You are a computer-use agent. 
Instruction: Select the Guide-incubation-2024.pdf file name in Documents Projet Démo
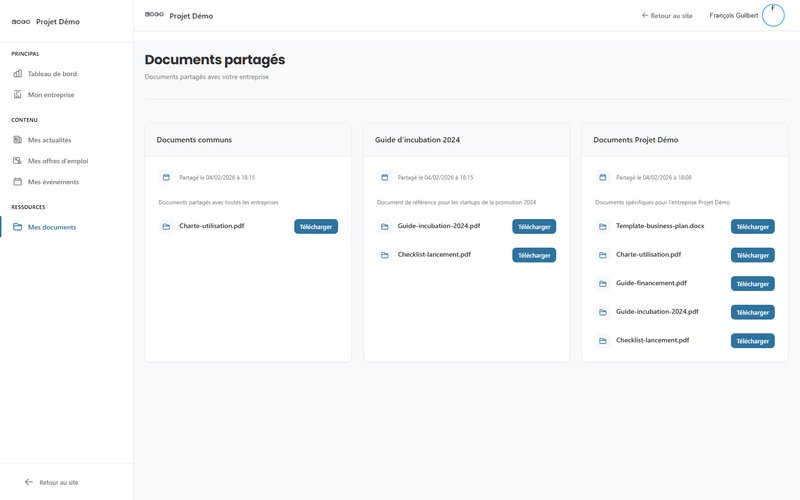pyautogui.click(x=657, y=312)
